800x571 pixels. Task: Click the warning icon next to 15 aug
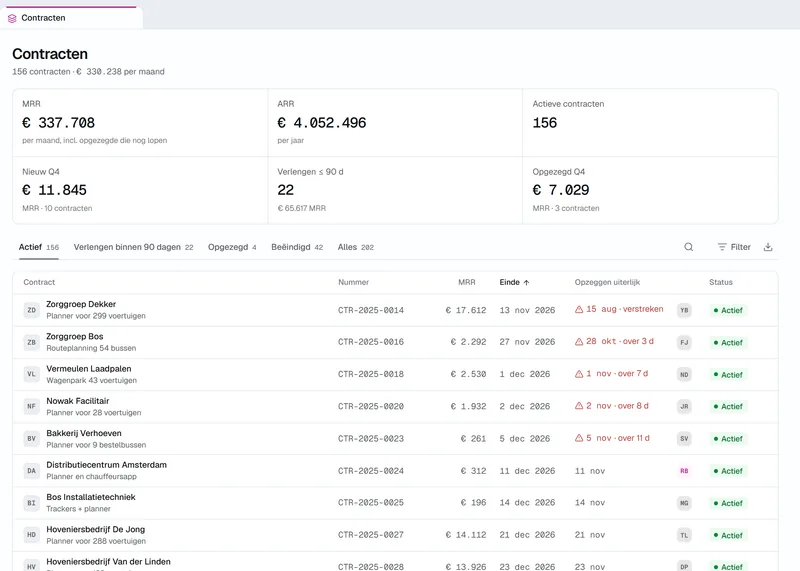pyautogui.click(x=579, y=309)
